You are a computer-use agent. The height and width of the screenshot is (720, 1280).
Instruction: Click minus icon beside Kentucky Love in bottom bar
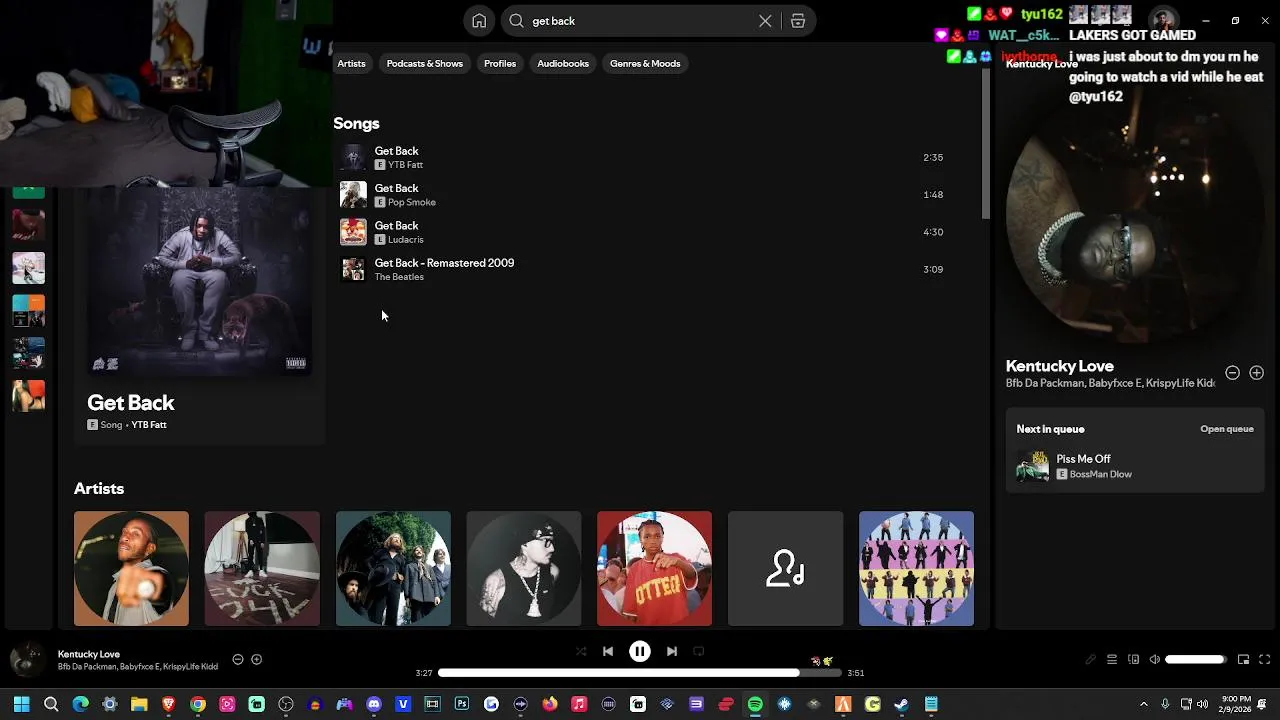coord(238,659)
